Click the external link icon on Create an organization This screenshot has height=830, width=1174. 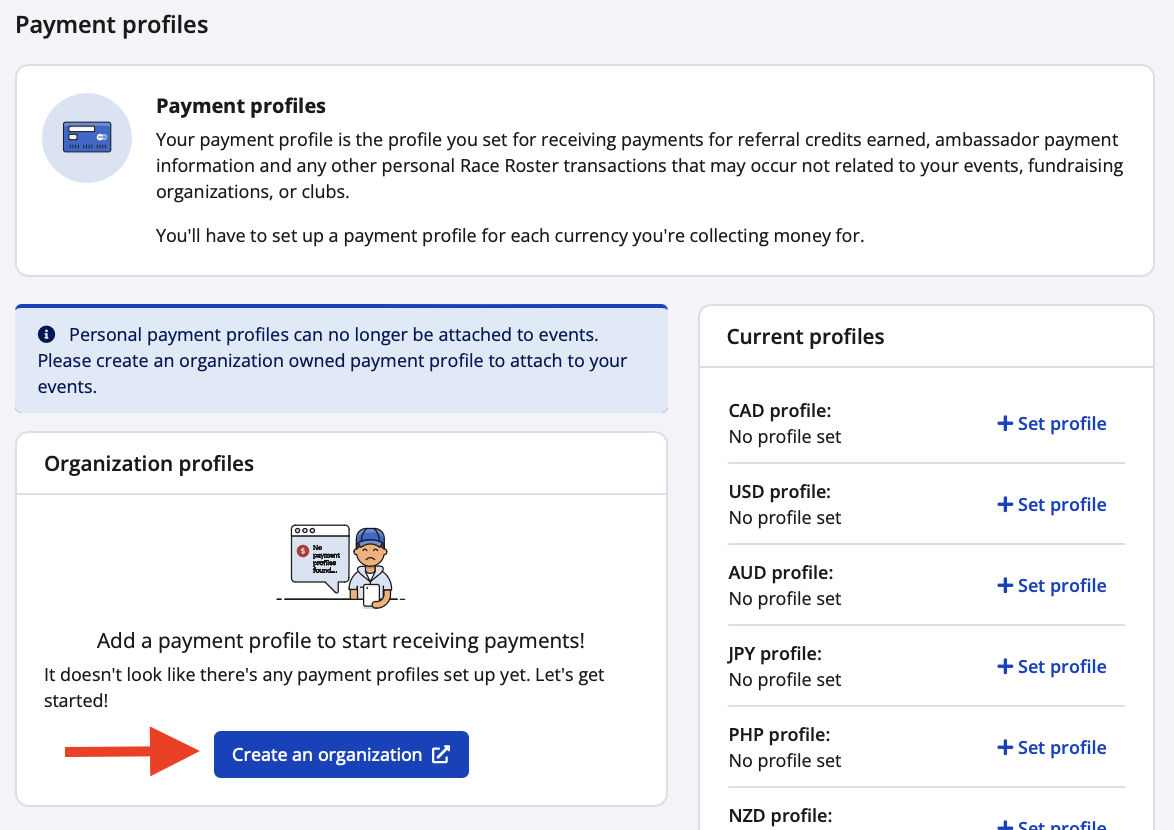pyautogui.click(x=440, y=755)
